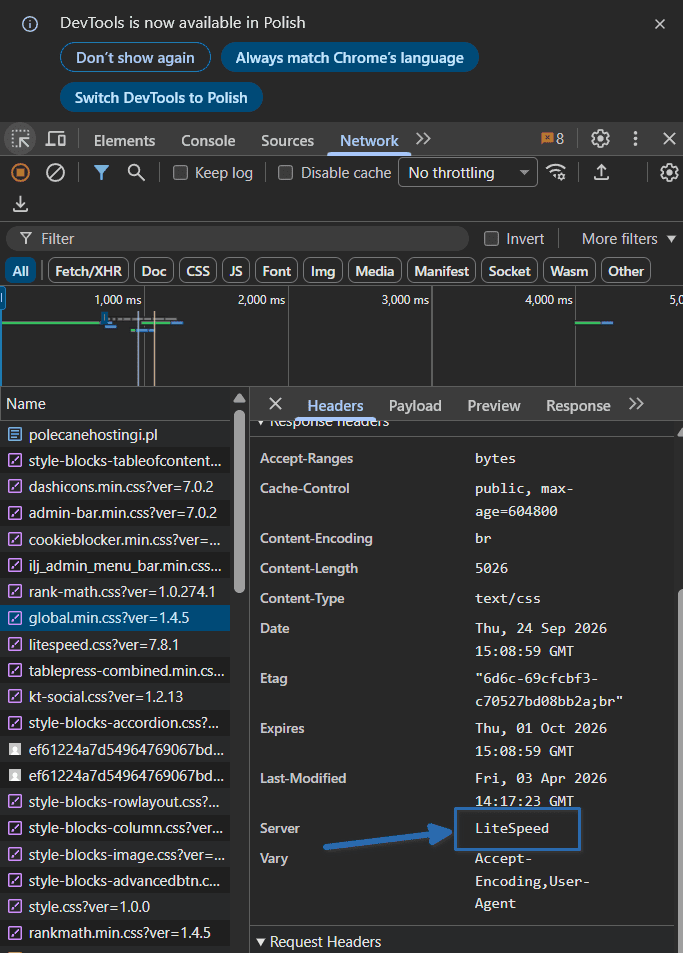Select the Network tab

click(369, 140)
